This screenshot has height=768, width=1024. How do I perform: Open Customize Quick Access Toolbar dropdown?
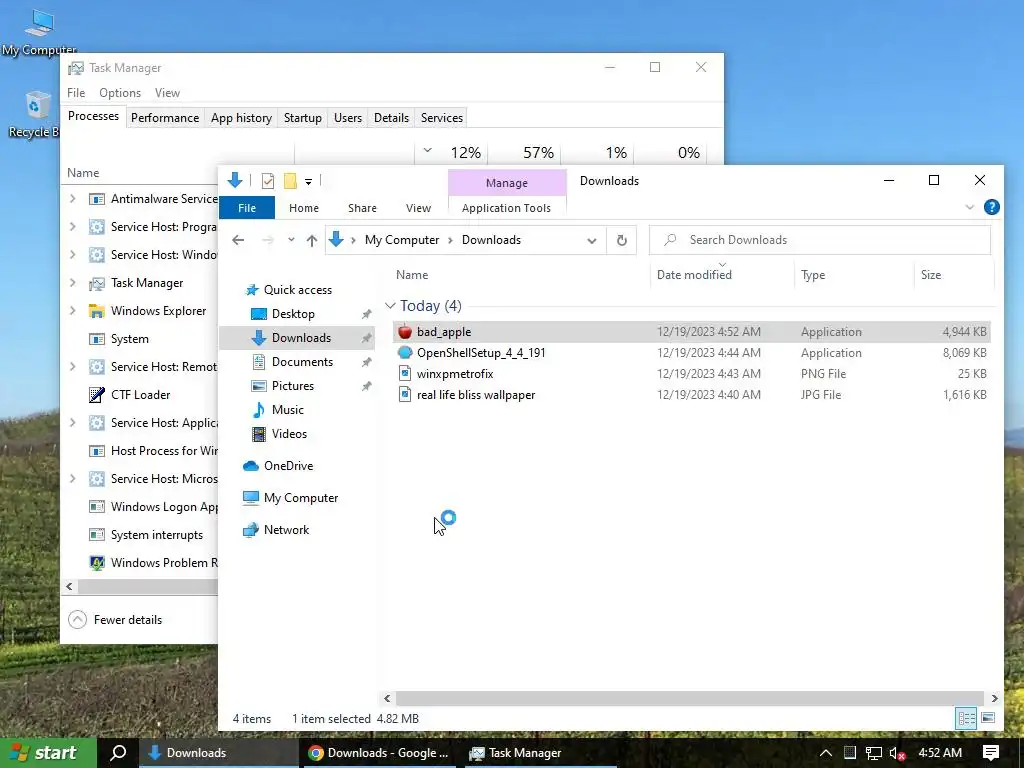pyautogui.click(x=308, y=182)
